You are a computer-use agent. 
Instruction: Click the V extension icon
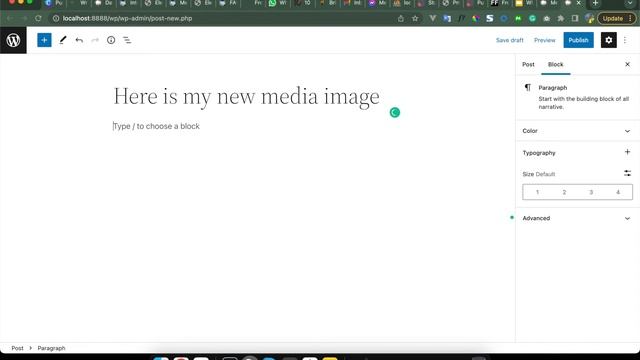(433, 18)
